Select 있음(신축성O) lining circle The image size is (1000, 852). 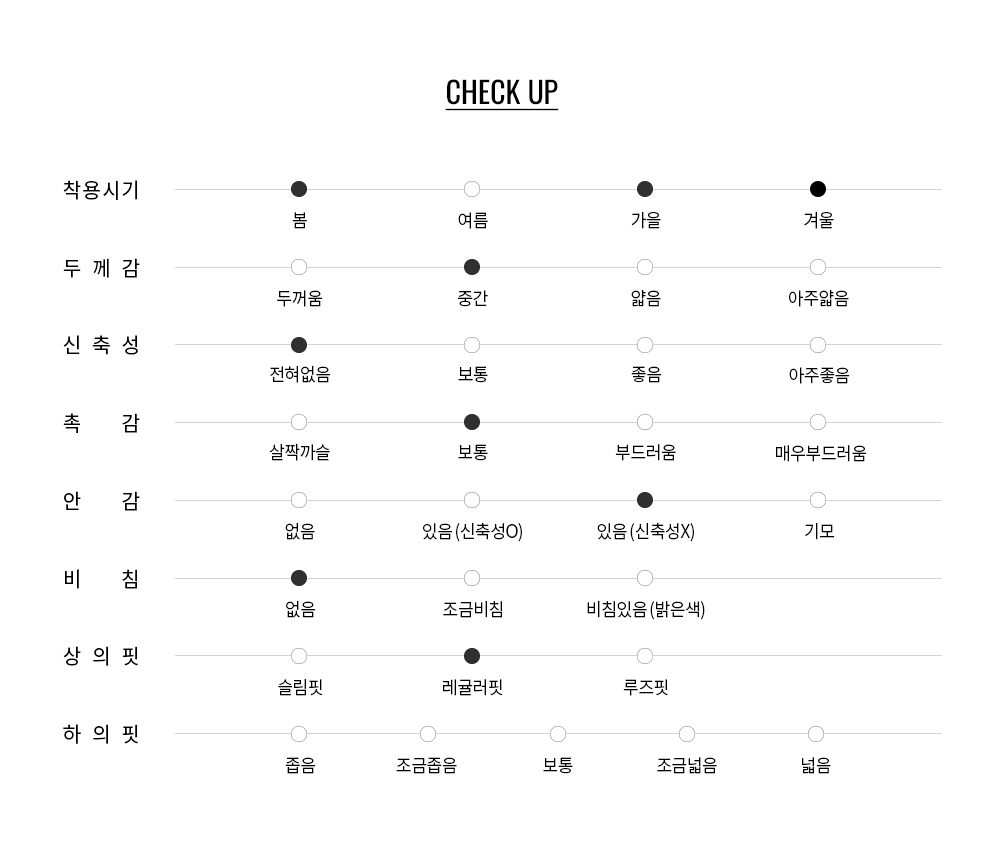coord(472,500)
